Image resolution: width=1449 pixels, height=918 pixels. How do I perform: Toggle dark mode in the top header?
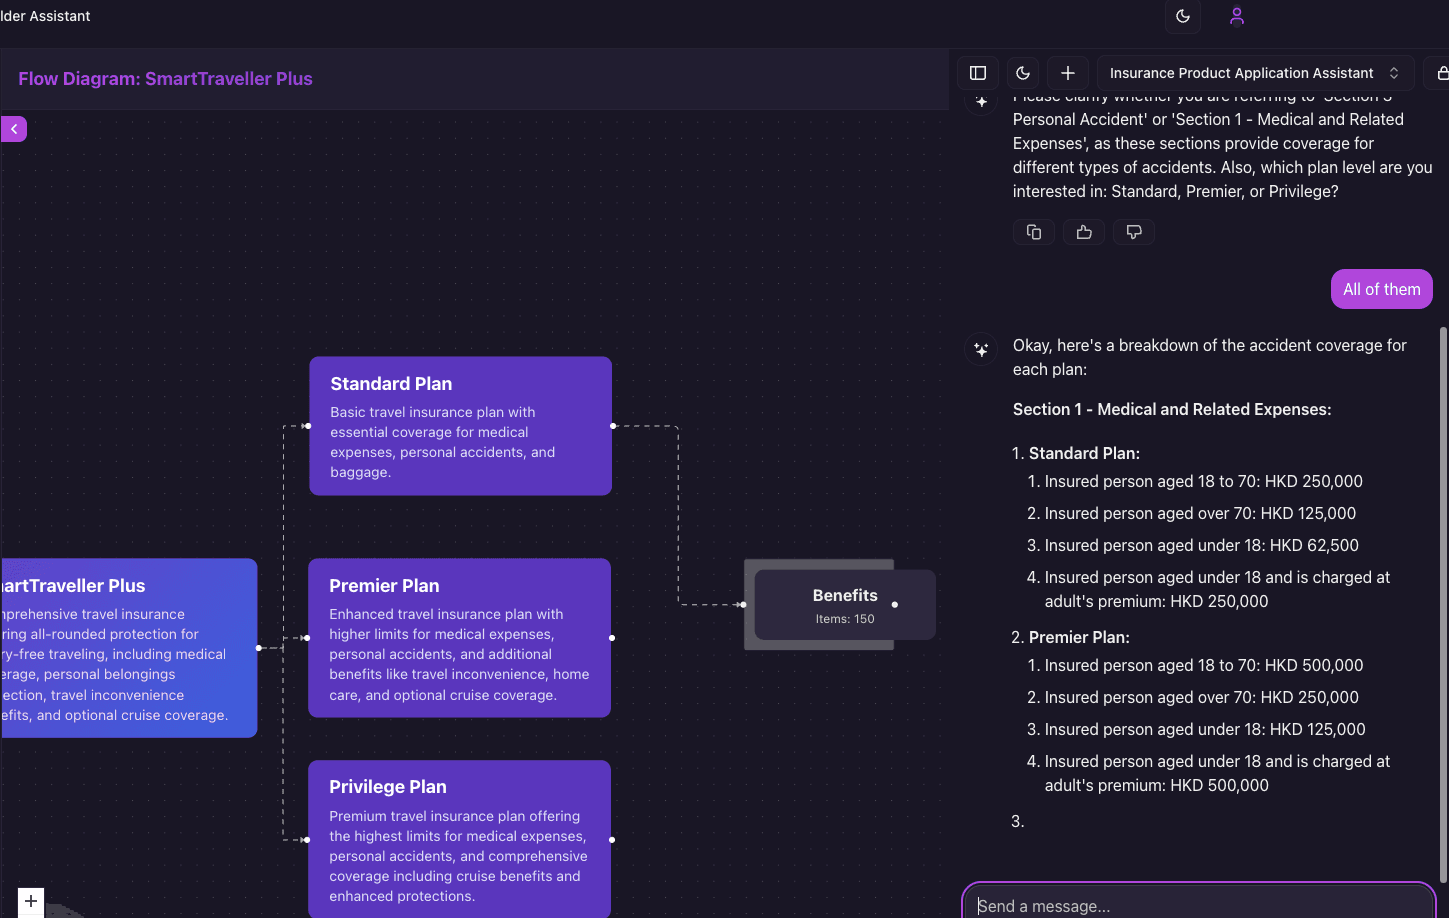1183,16
